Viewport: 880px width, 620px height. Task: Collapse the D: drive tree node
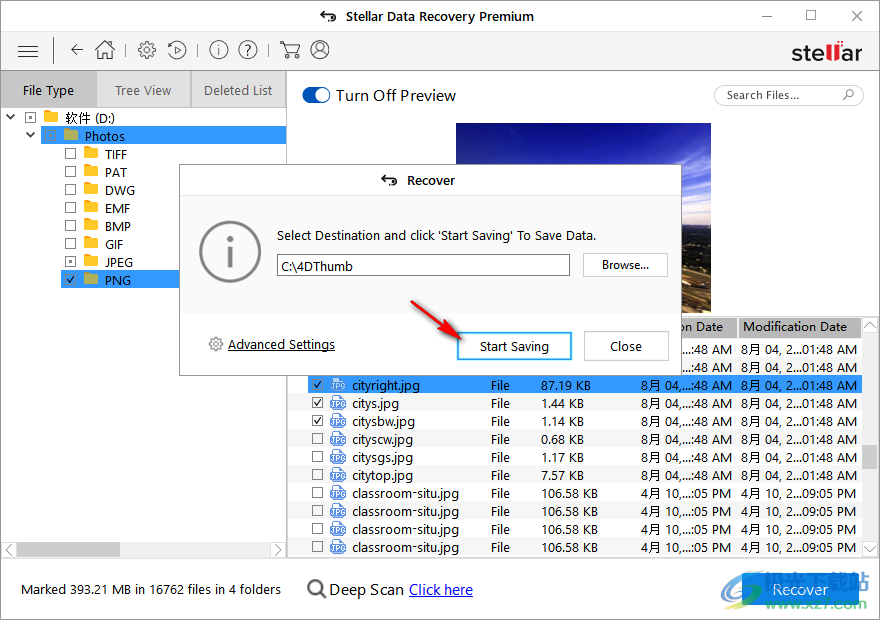[11, 117]
